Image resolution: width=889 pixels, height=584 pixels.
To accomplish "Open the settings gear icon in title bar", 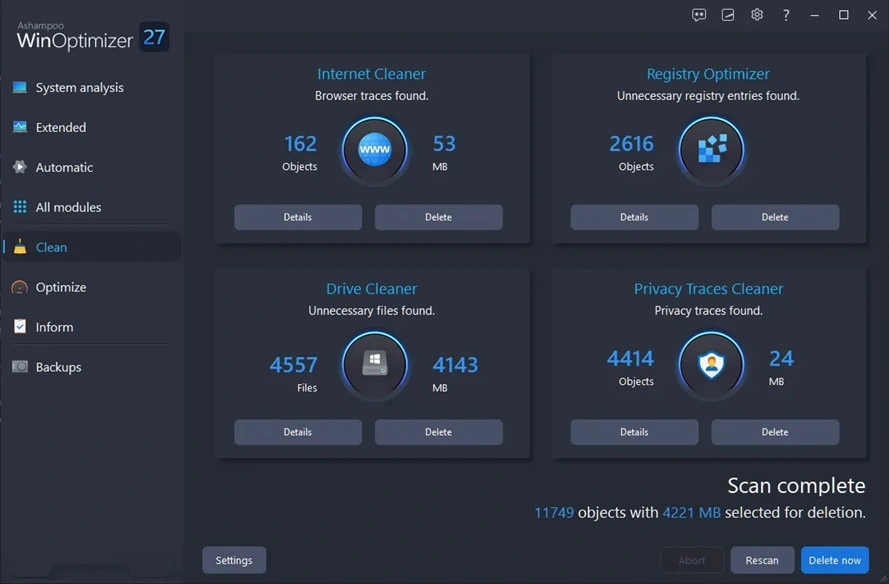I will click(757, 15).
